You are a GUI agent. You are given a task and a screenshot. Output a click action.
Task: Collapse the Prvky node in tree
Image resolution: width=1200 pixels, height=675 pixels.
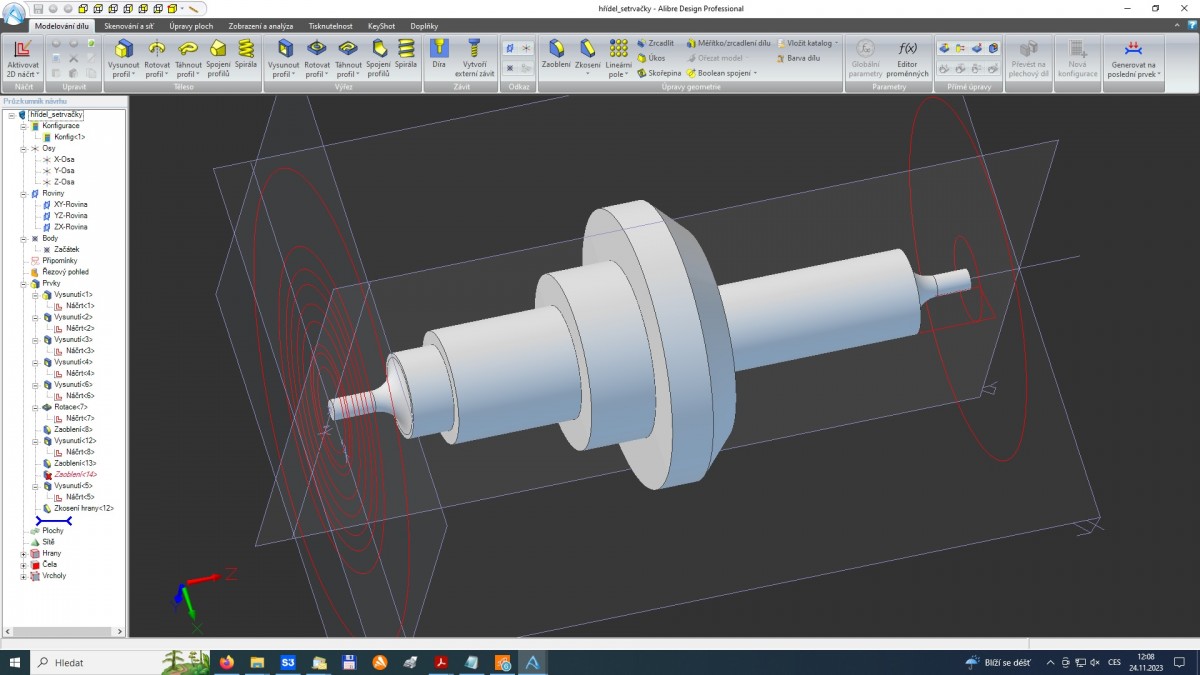point(24,283)
